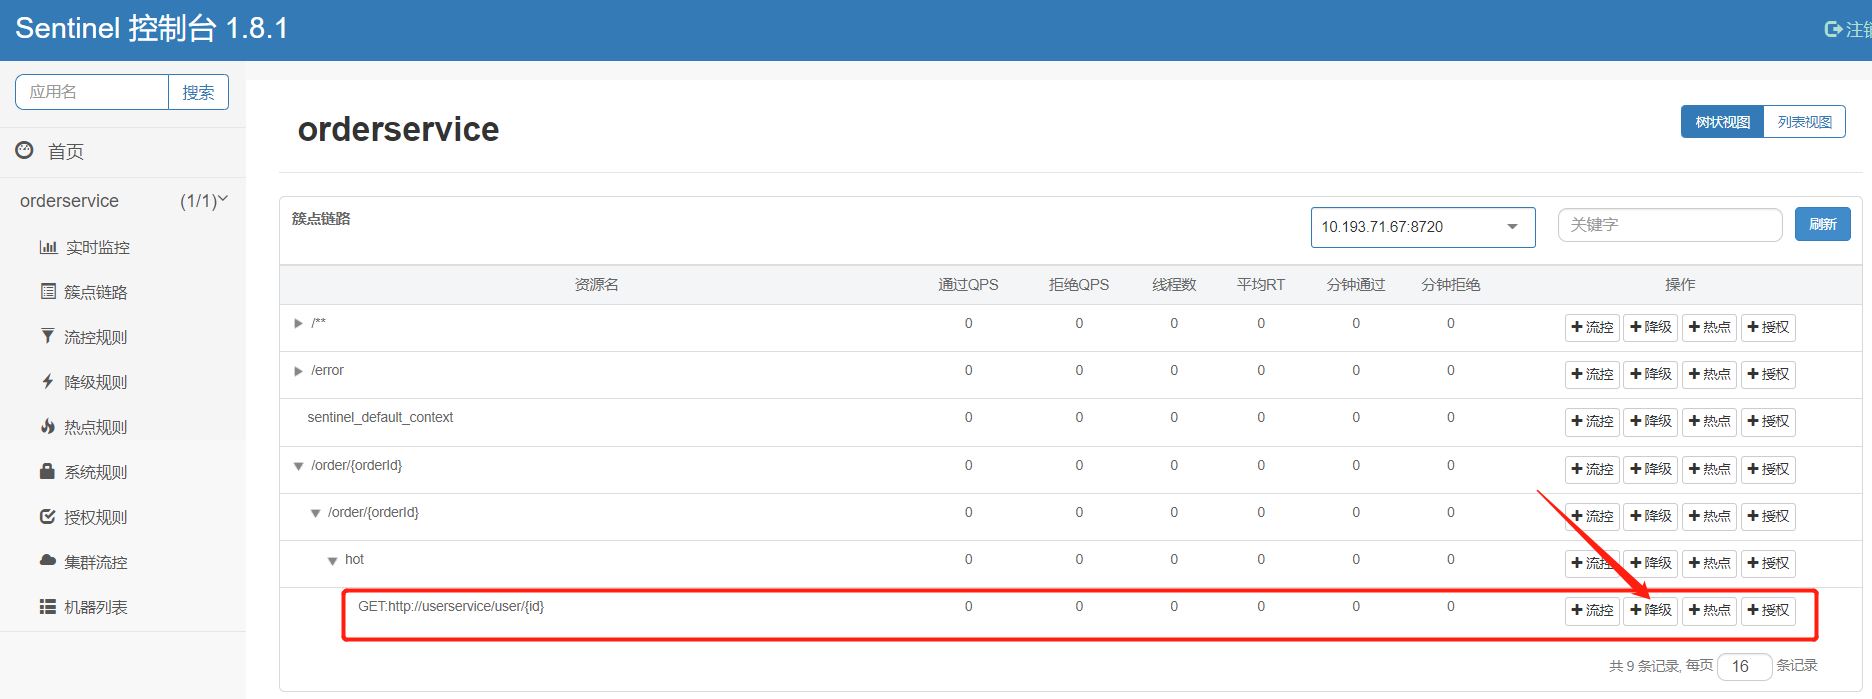Click the 搜索 button
This screenshot has width=1872, height=699.
(x=198, y=92)
